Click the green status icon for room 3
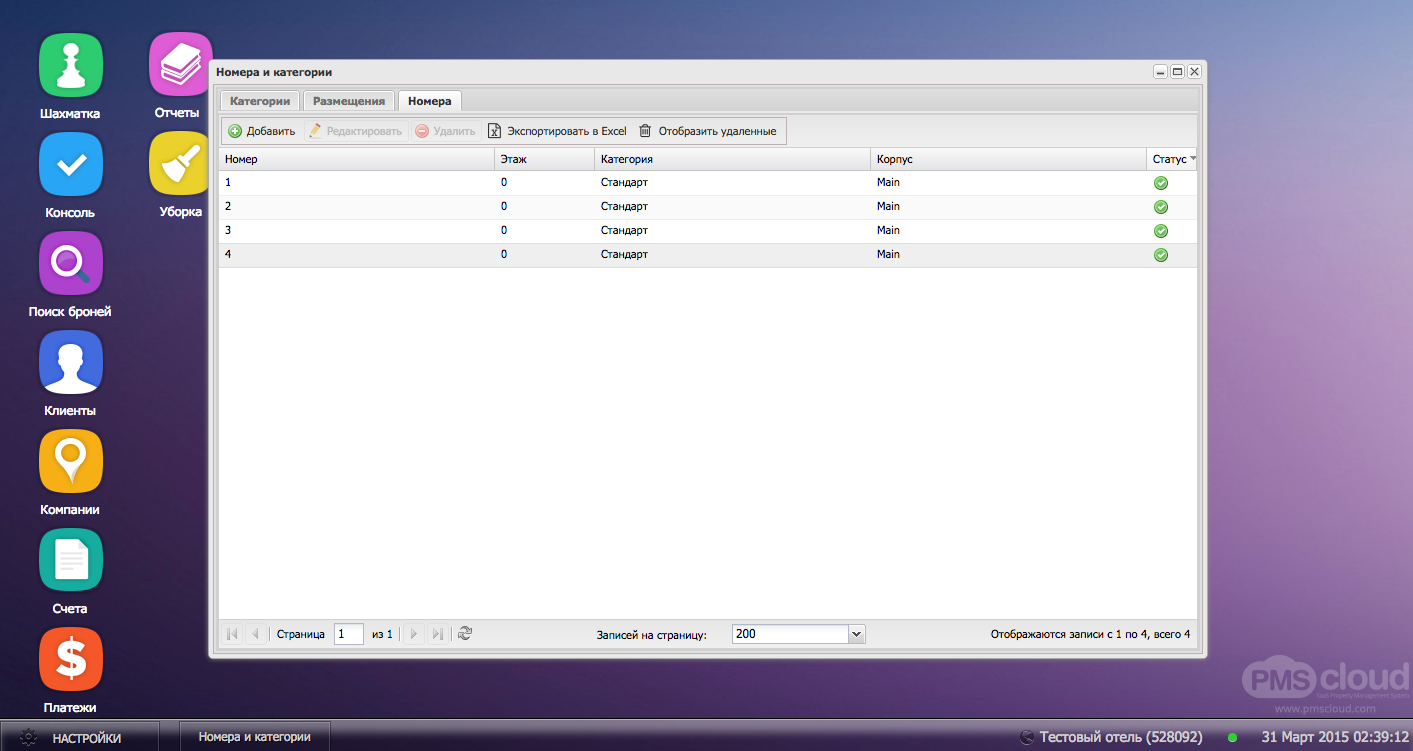Screen dimensions: 1413x751 pyautogui.click(x=1161, y=231)
